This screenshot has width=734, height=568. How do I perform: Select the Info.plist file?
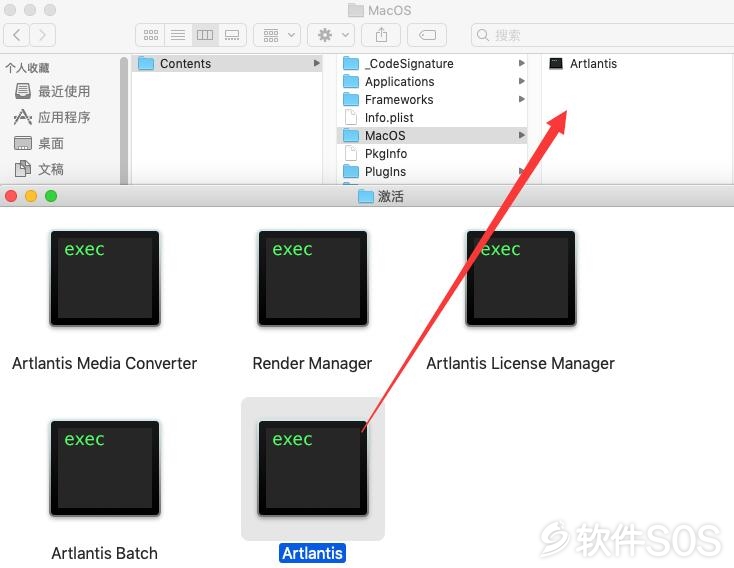click(432, 118)
